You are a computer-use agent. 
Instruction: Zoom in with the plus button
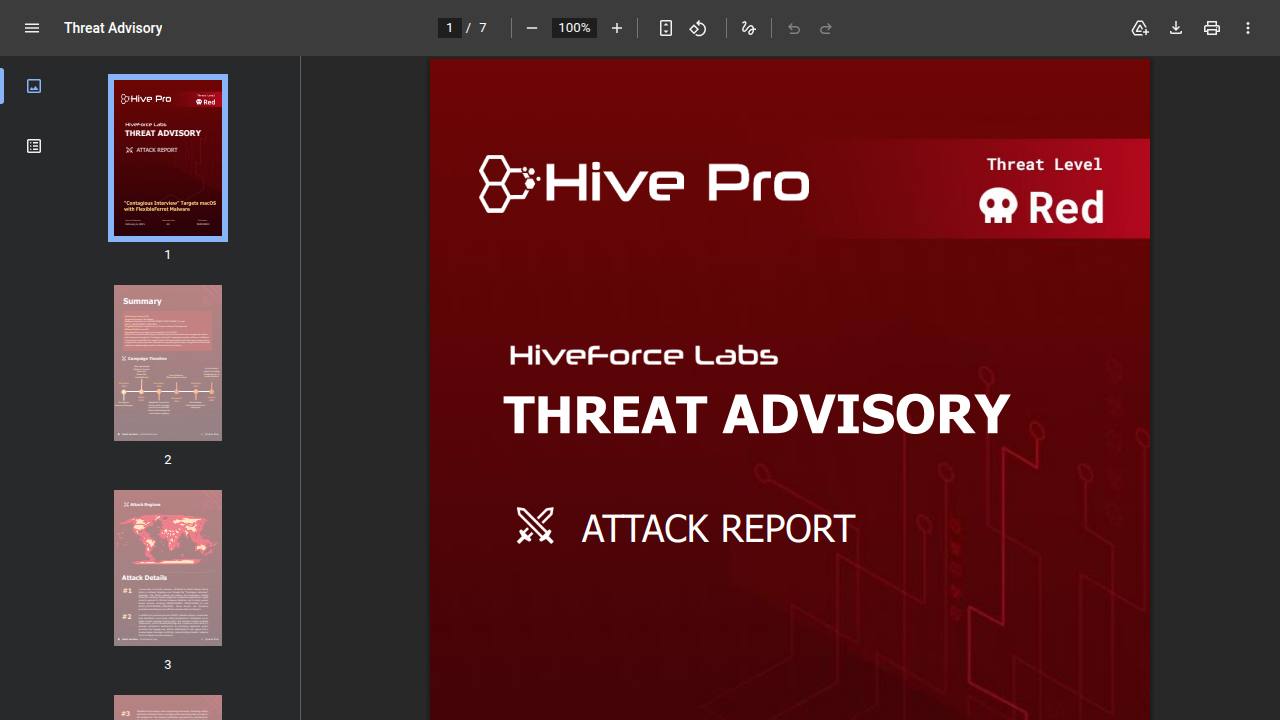coord(617,28)
